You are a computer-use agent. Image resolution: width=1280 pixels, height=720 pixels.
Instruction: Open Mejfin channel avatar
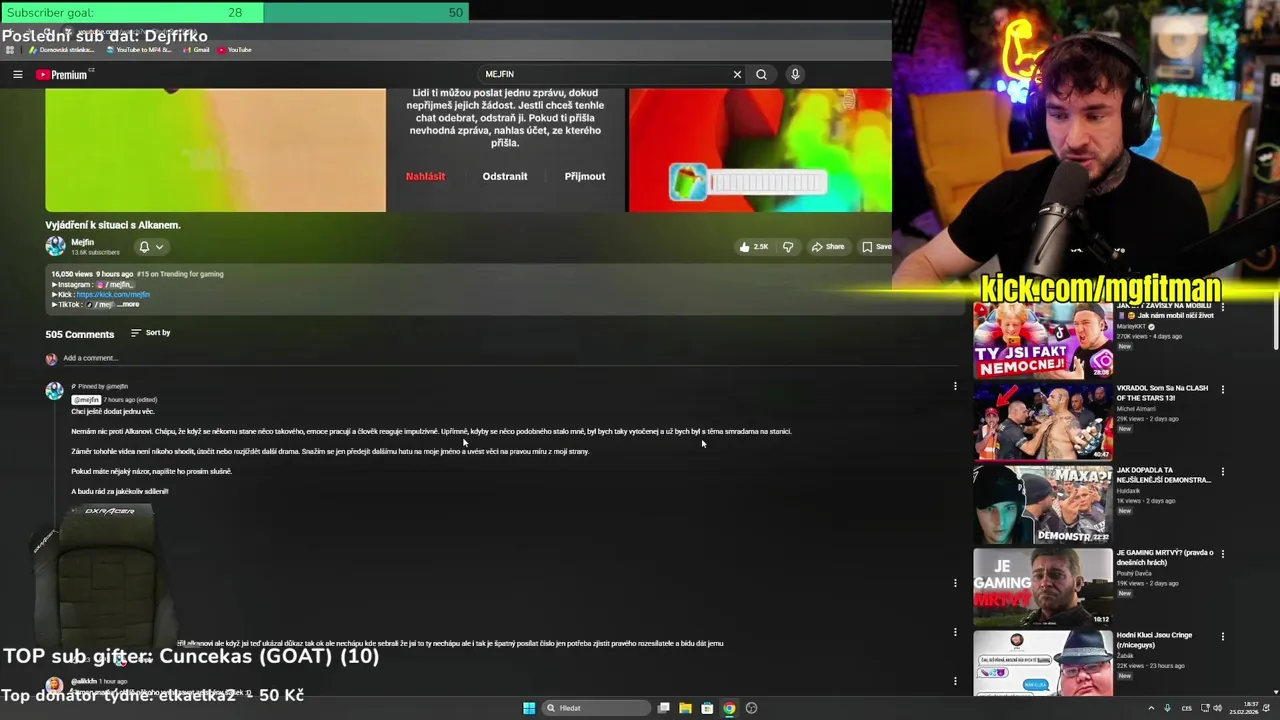click(55, 246)
